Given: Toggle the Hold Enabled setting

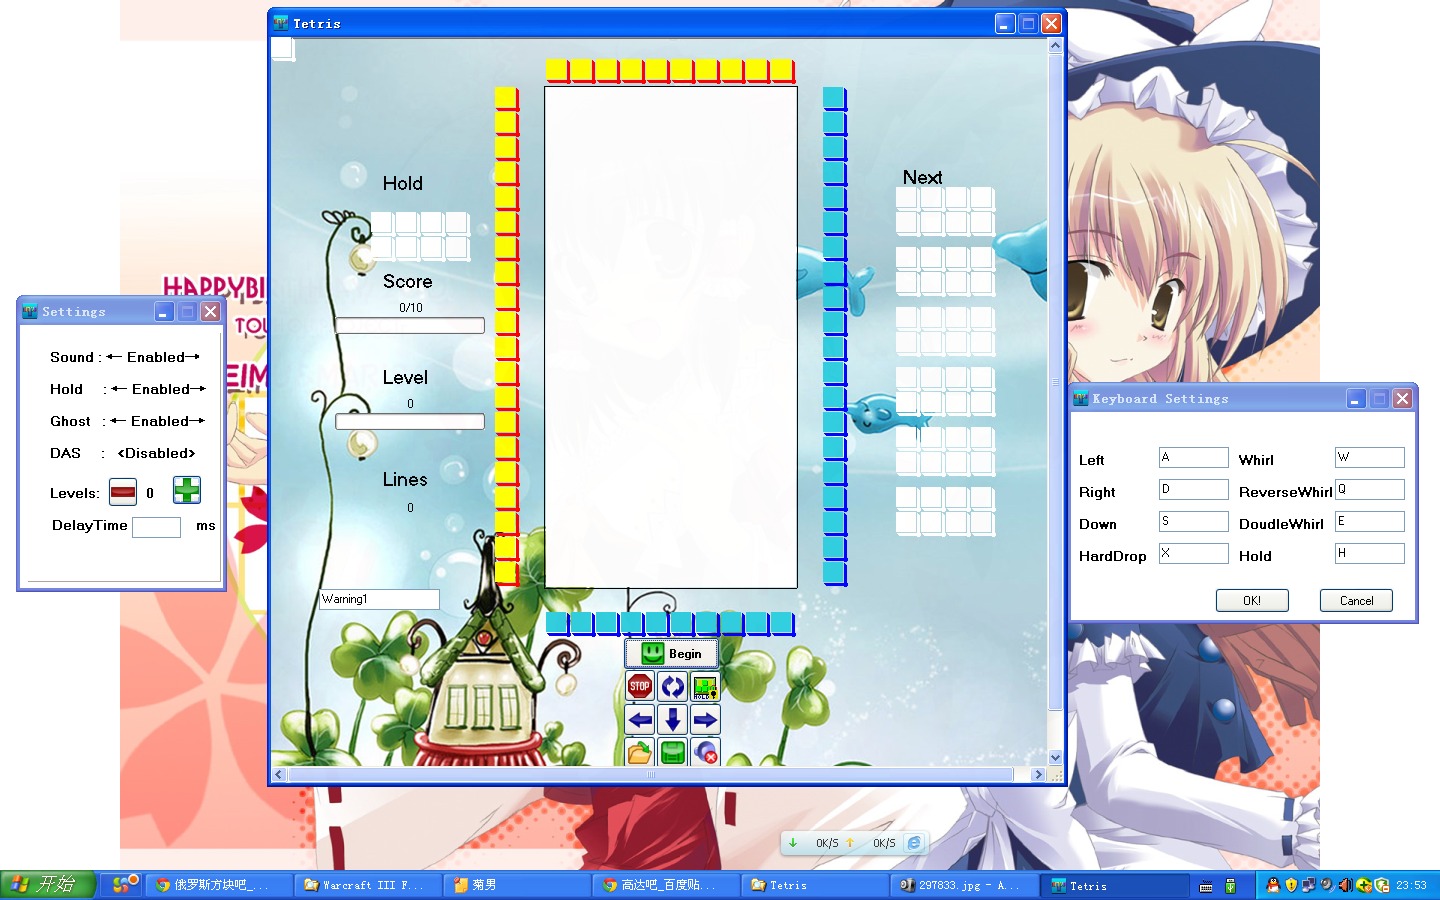Looking at the screenshot, I should (159, 389).
